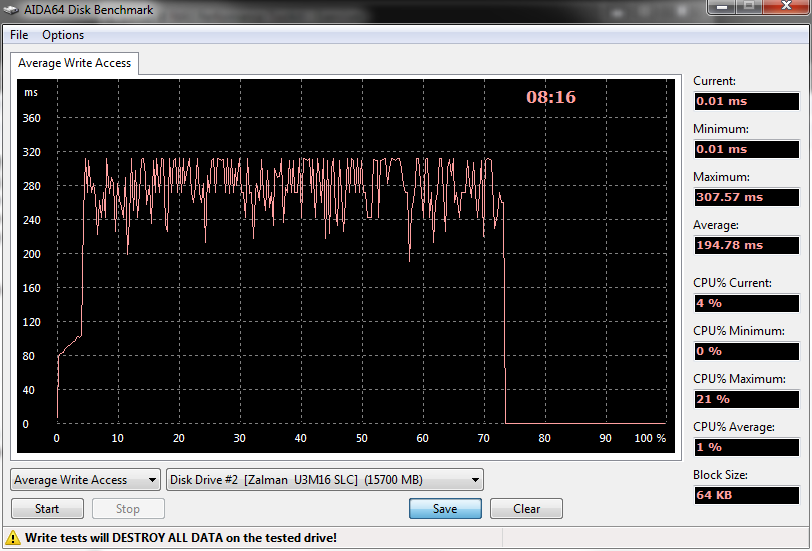The width and height of the screenshot is (812, 551).
Task: Click the Average 194.78 ms value field
Action: click(x=745, y=245)
